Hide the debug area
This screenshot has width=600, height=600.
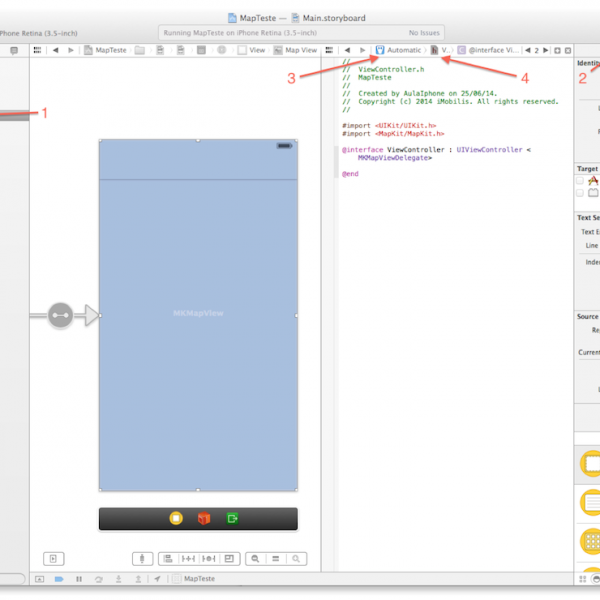39,579
